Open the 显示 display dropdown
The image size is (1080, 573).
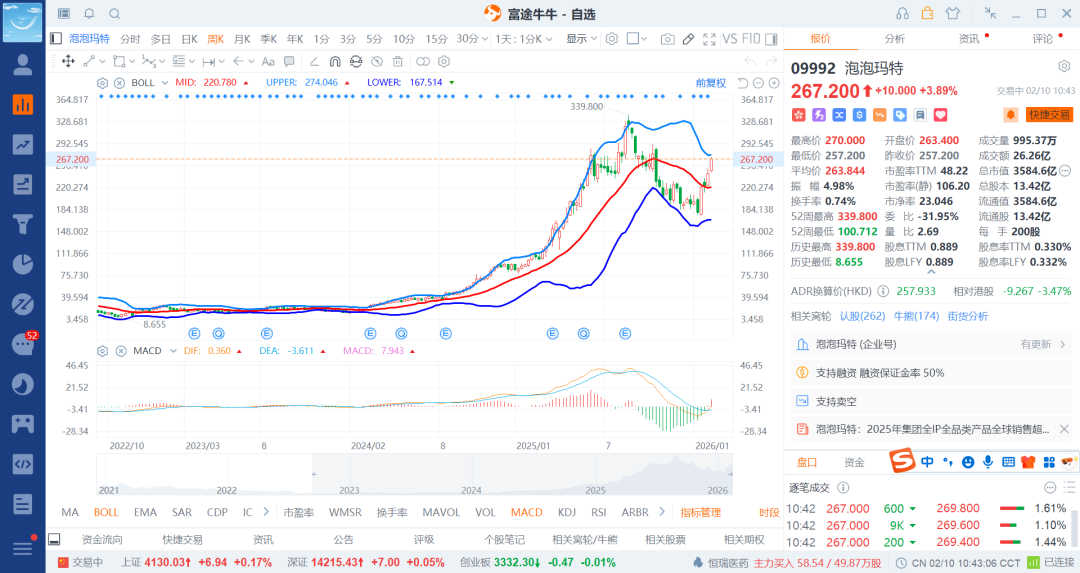581,39
